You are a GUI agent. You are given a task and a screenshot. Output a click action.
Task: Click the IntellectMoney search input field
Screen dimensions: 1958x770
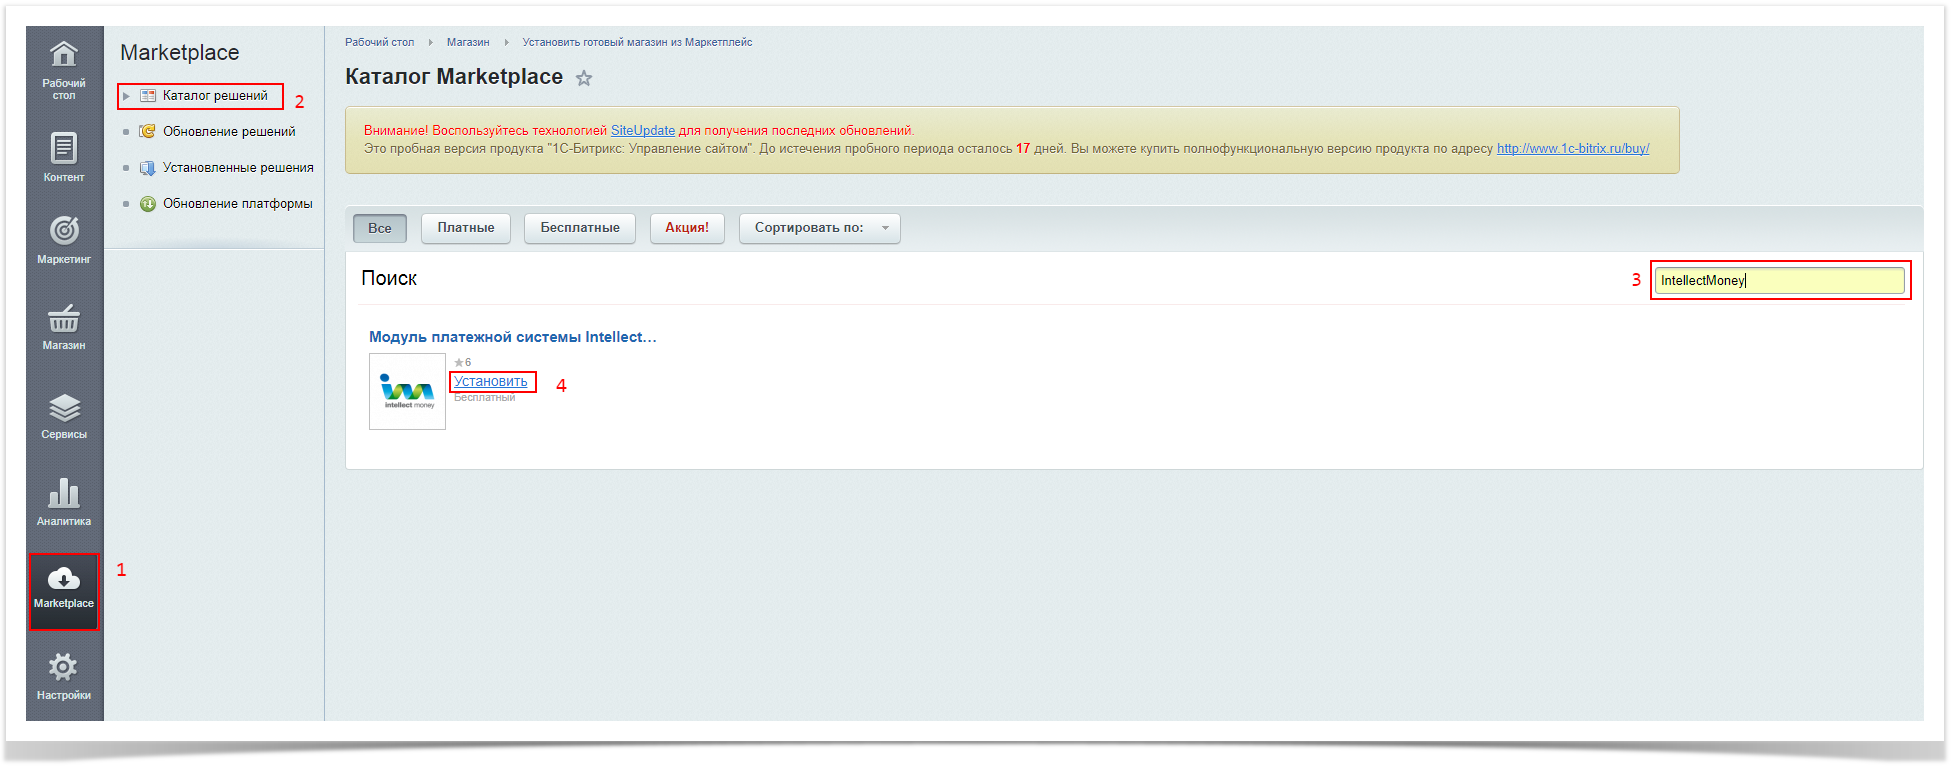[x=1780, y=281]
